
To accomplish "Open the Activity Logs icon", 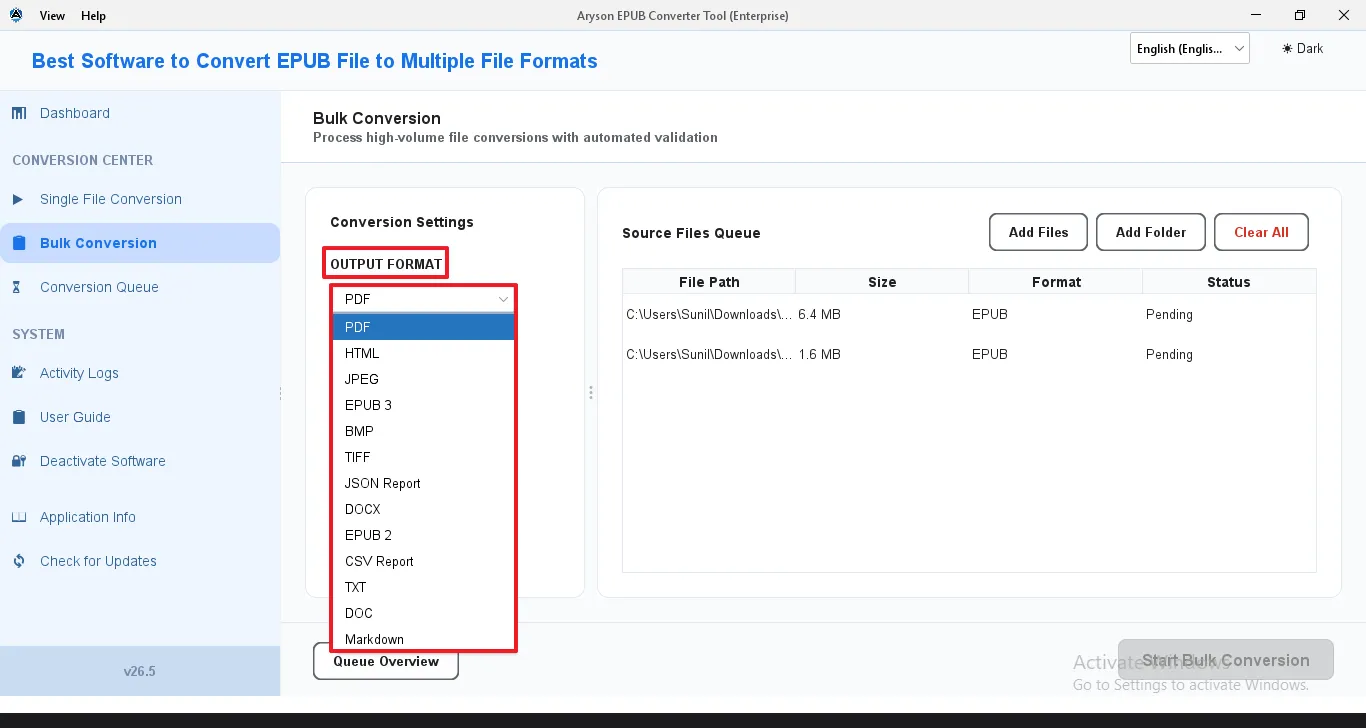I will point(19,373).
